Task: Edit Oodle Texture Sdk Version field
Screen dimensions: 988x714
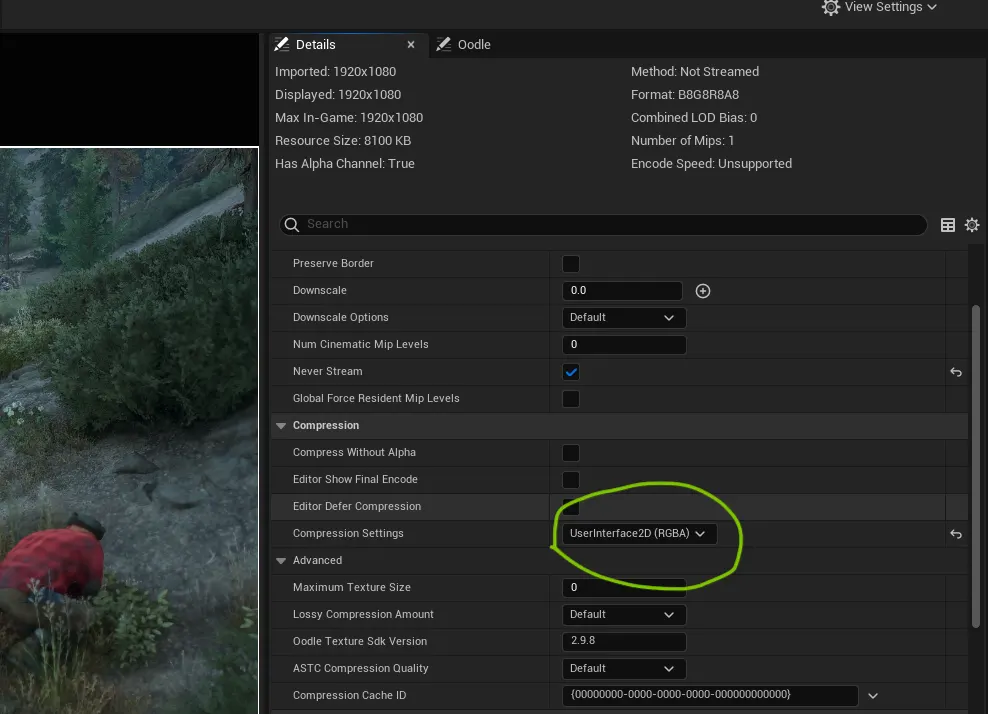Action: click(x=624, y=641)
